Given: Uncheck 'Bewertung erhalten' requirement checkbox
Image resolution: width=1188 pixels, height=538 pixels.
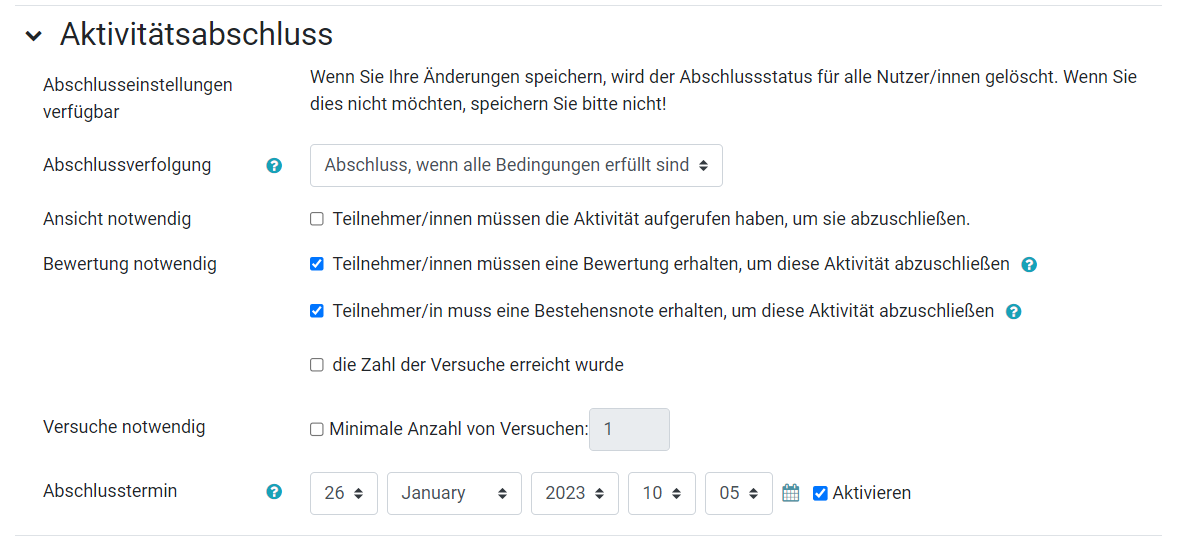Looking at the screenshot, I should pos(317,264).
